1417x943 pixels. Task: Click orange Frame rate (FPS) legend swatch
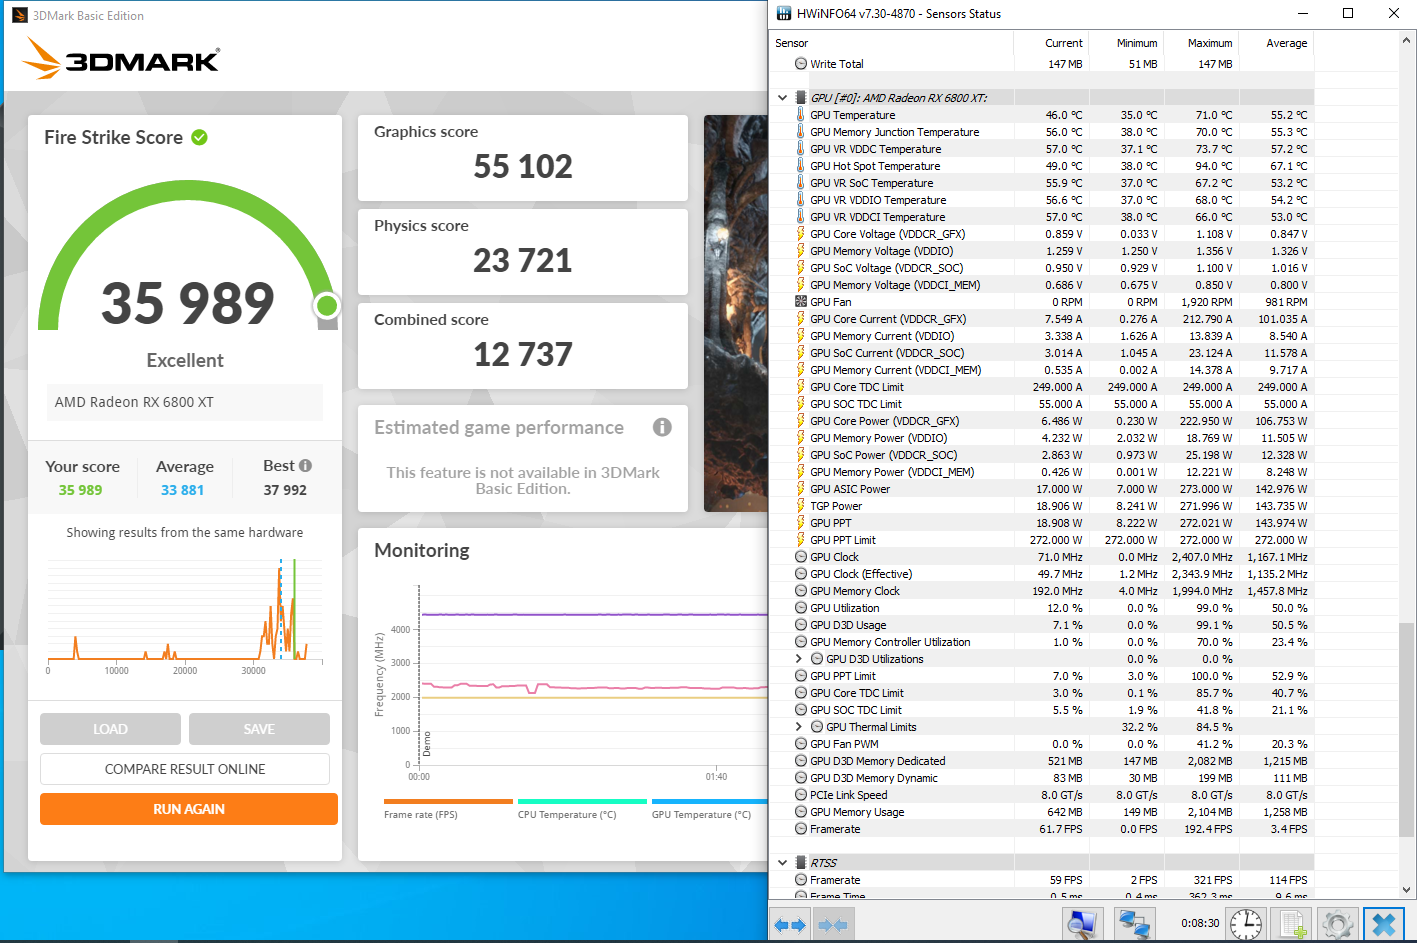pyautogui.click(x=448, y=801)
